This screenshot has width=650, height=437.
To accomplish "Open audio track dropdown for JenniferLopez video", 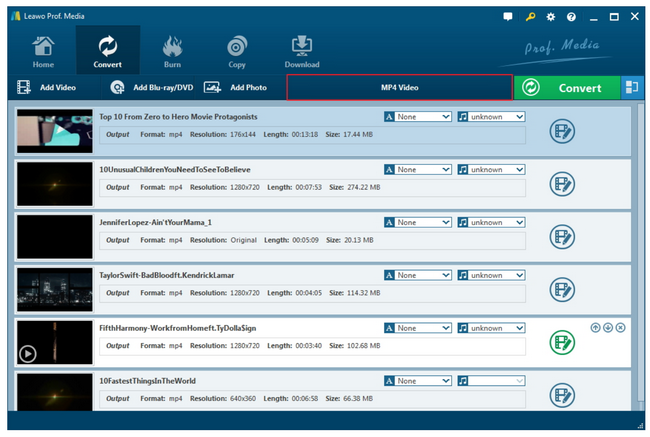I will point(491,222).
